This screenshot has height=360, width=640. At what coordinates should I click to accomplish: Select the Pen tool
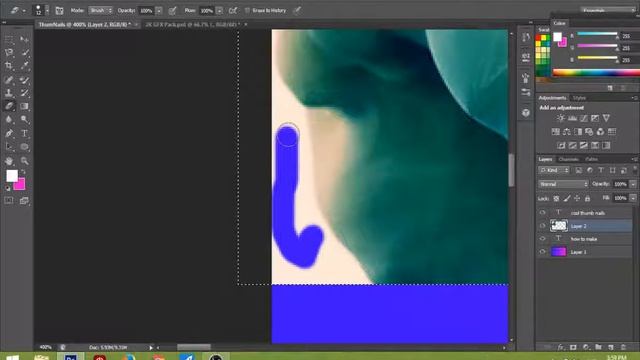pos(9,133)
